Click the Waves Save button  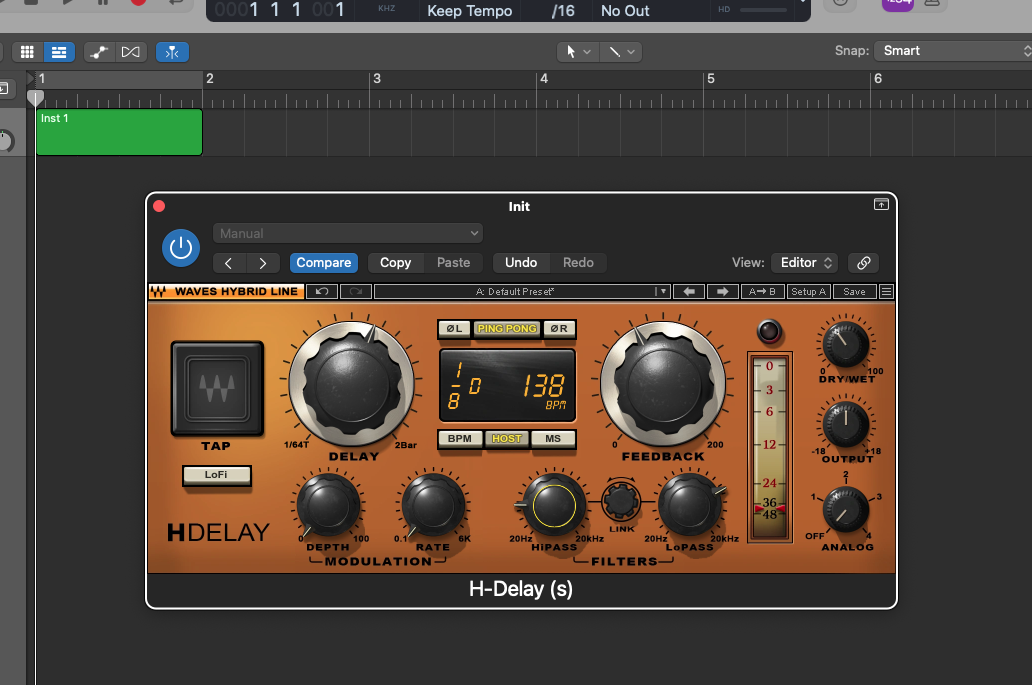(x=854, y=292)
